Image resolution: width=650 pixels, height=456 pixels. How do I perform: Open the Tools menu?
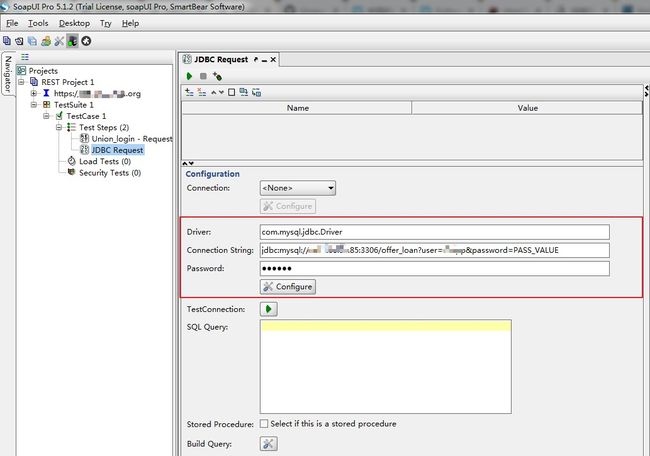38,23
